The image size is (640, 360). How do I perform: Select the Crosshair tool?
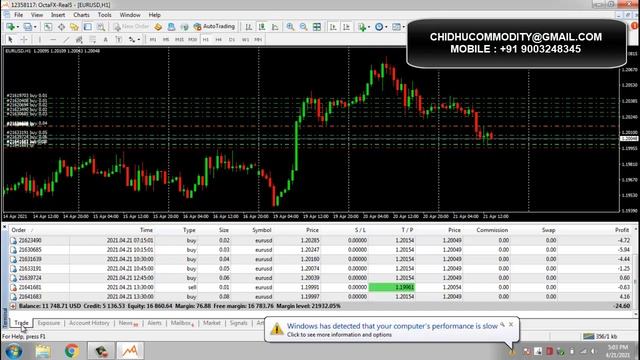(x=24, y=40)
